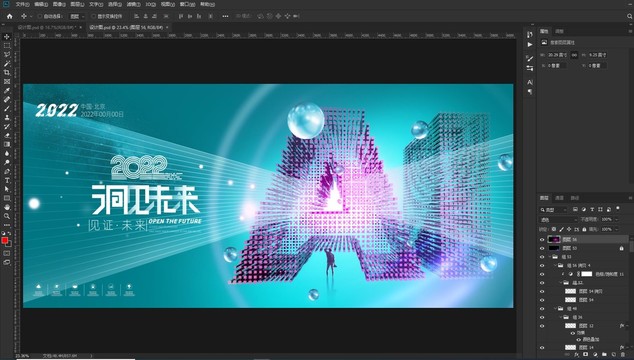Switch to the 通道 (Channels) tab
Screen dimensions: 634x360
559,198
